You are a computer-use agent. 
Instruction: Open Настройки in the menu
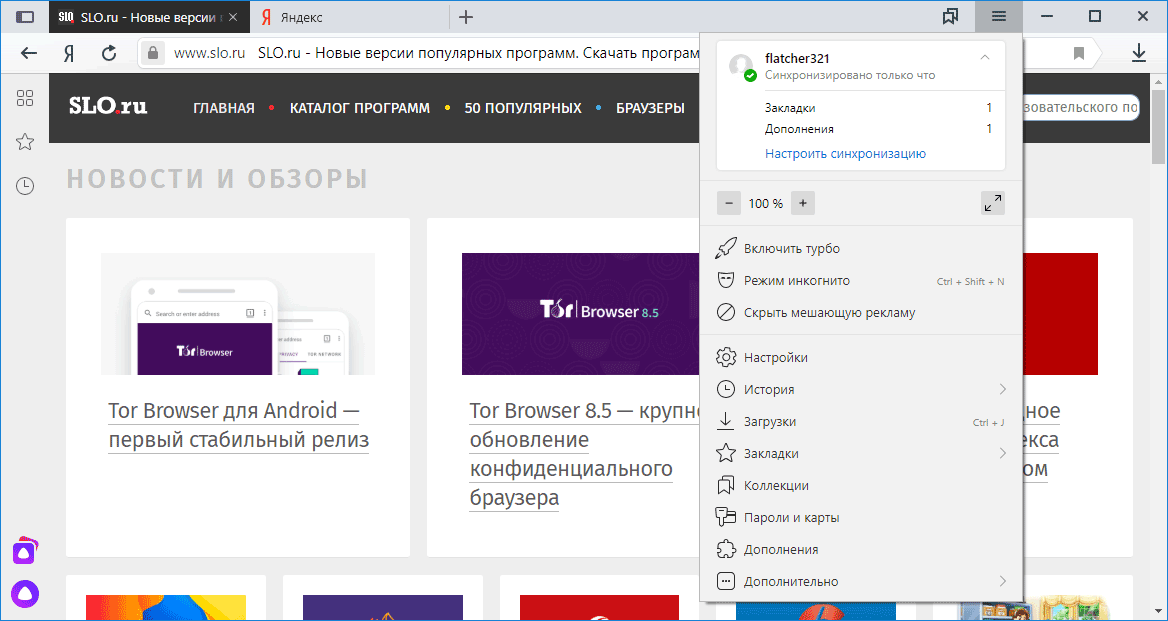(861, 357)
